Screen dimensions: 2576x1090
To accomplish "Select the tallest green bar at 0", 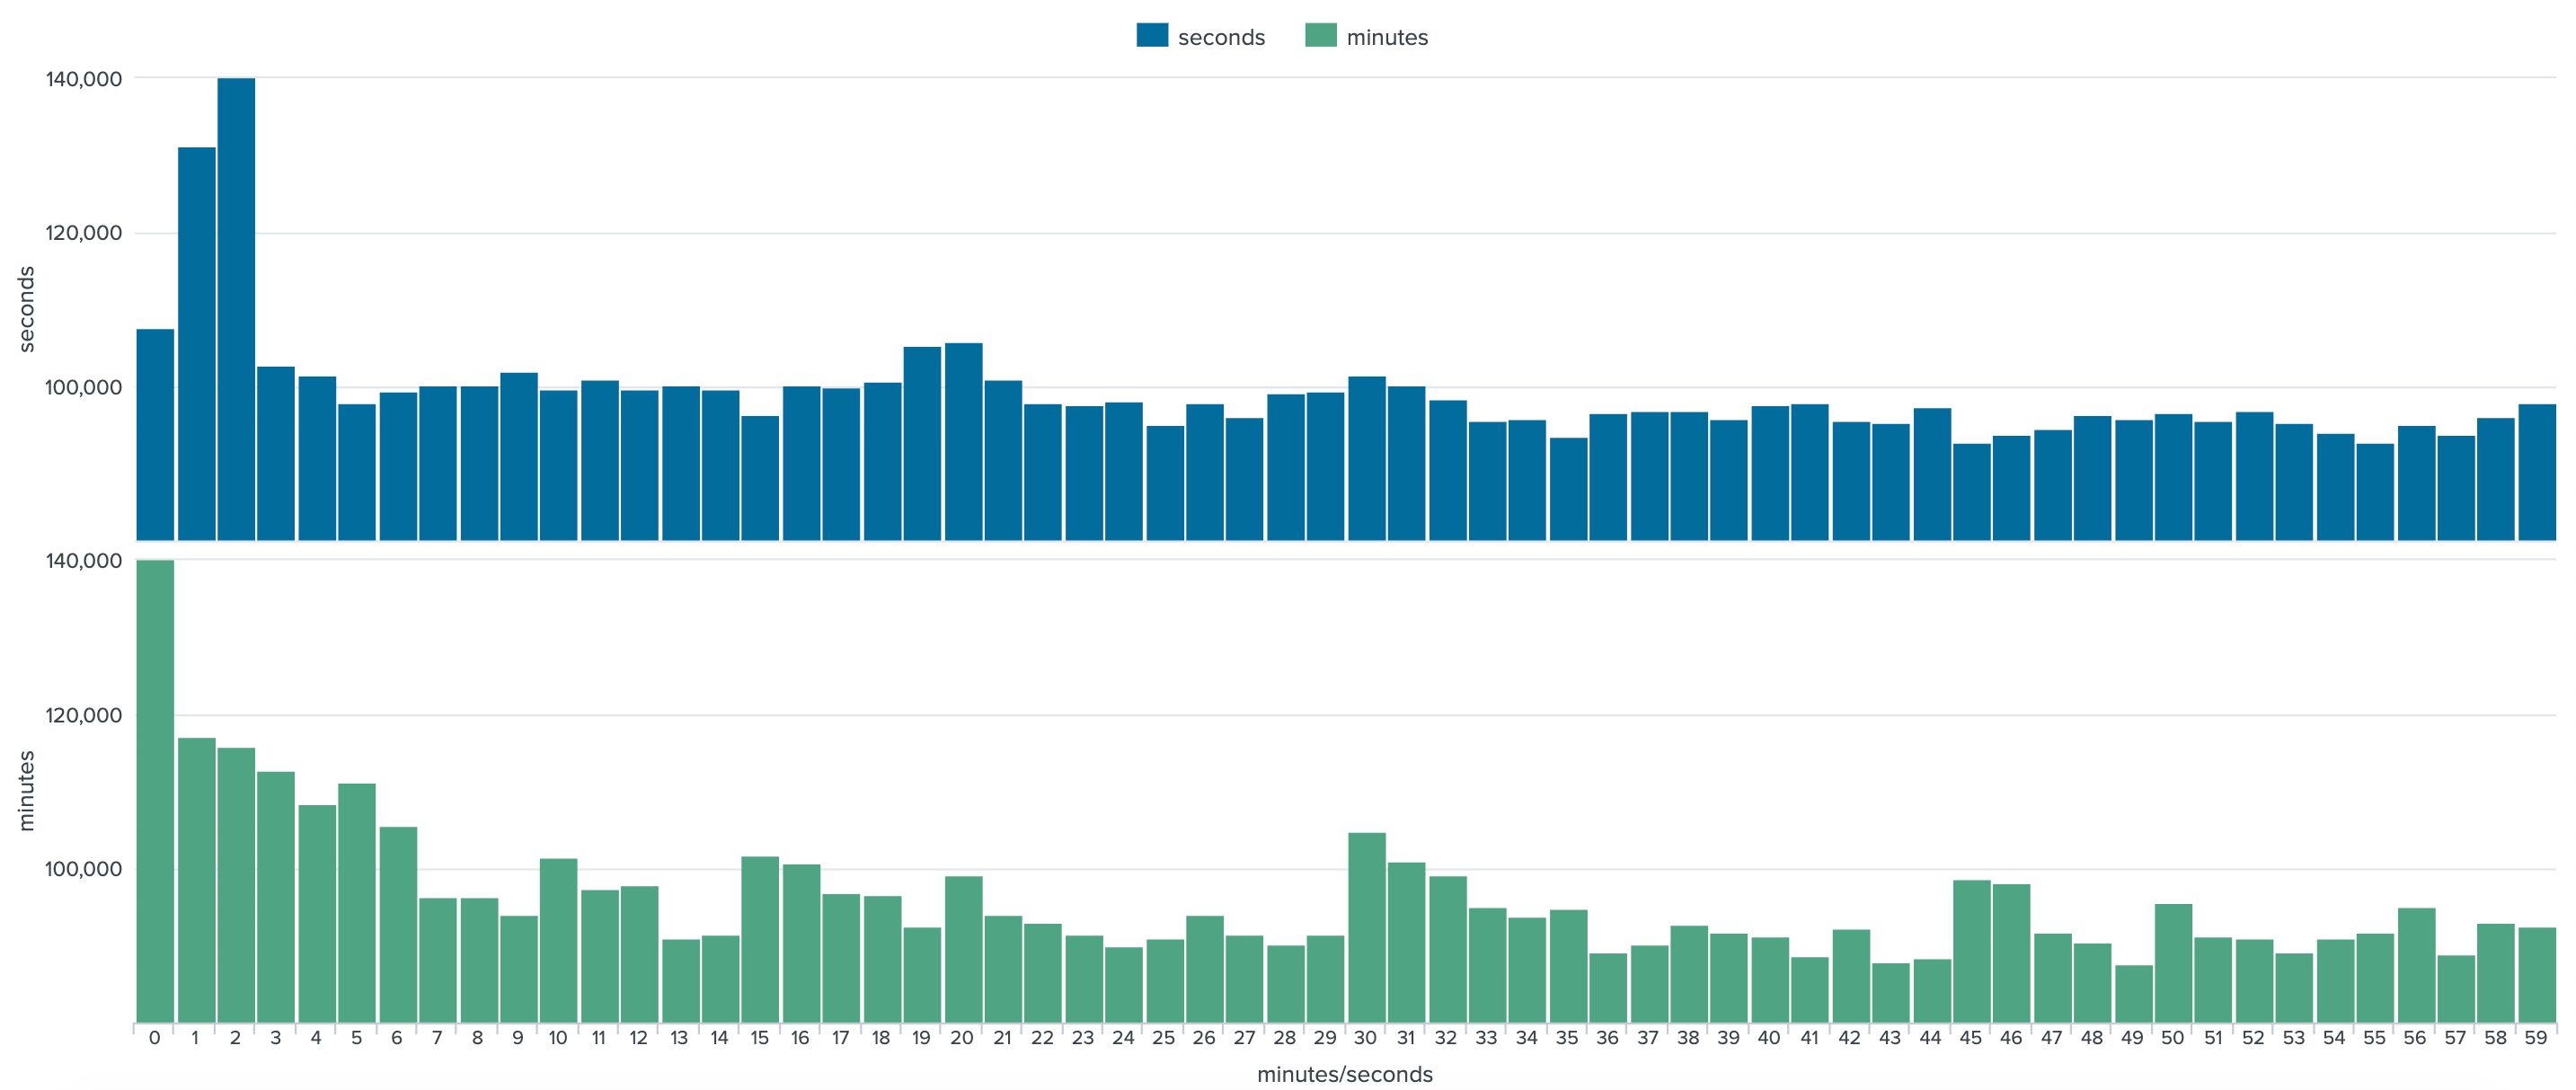I will [x=155, y=790].
